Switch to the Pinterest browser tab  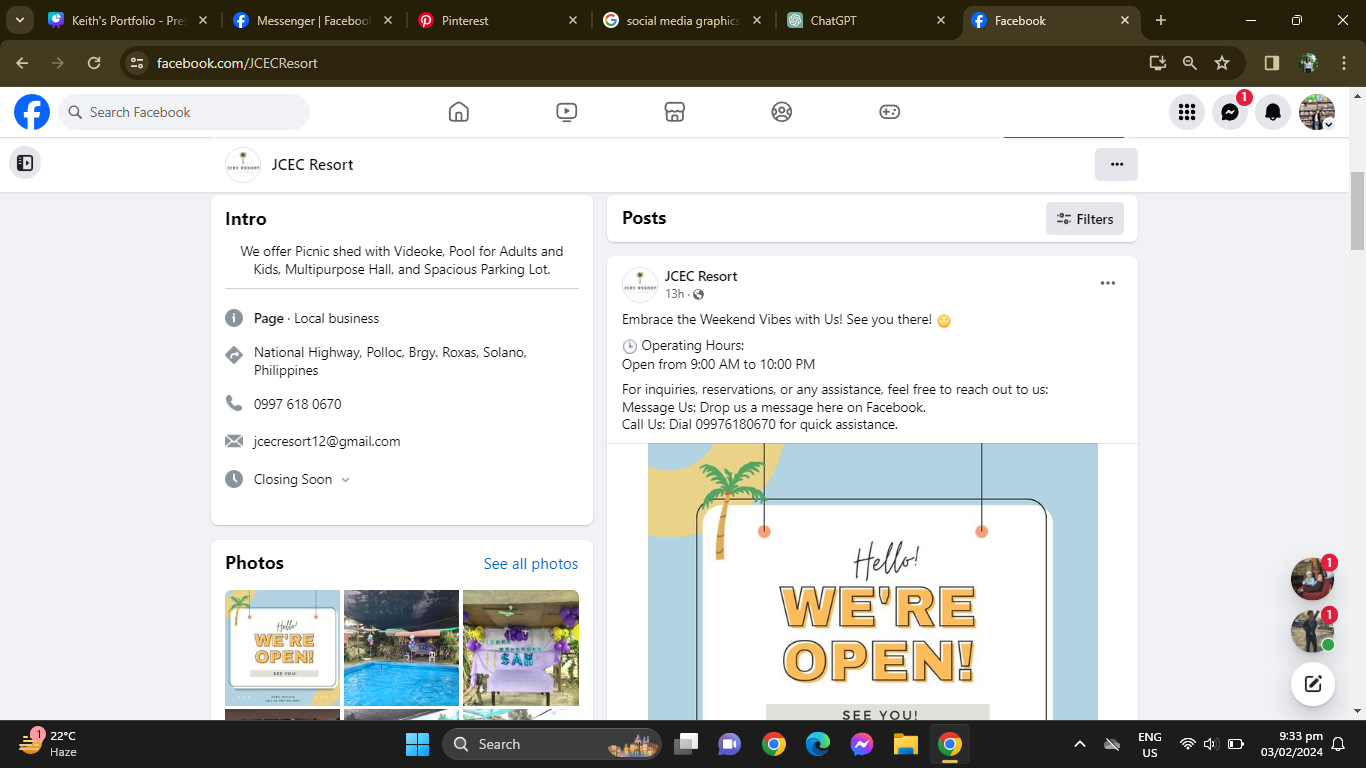497,20
